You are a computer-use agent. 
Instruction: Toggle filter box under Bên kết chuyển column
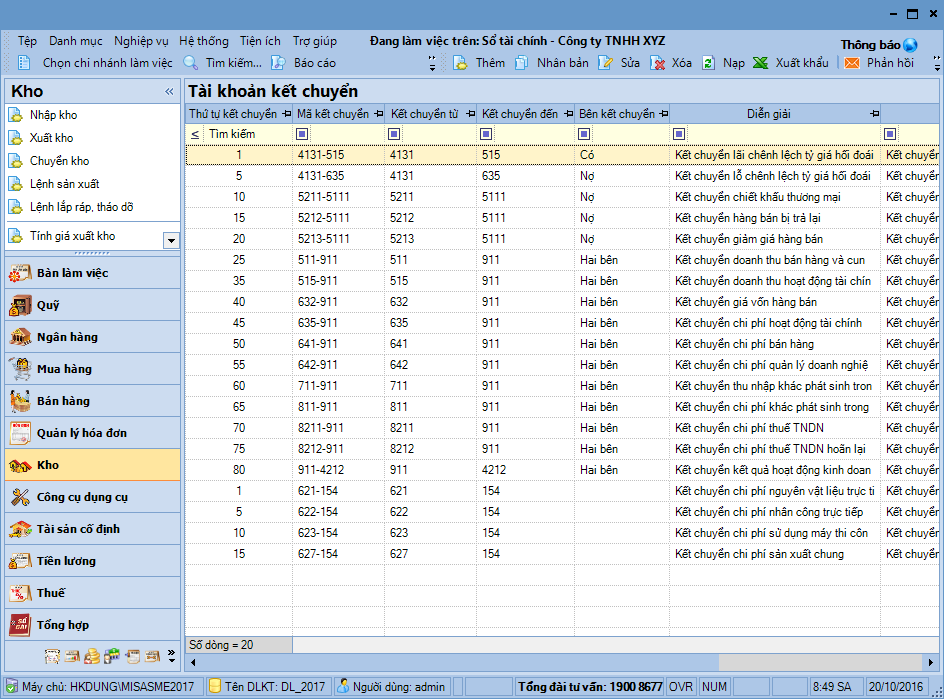(x=584, y=134)
